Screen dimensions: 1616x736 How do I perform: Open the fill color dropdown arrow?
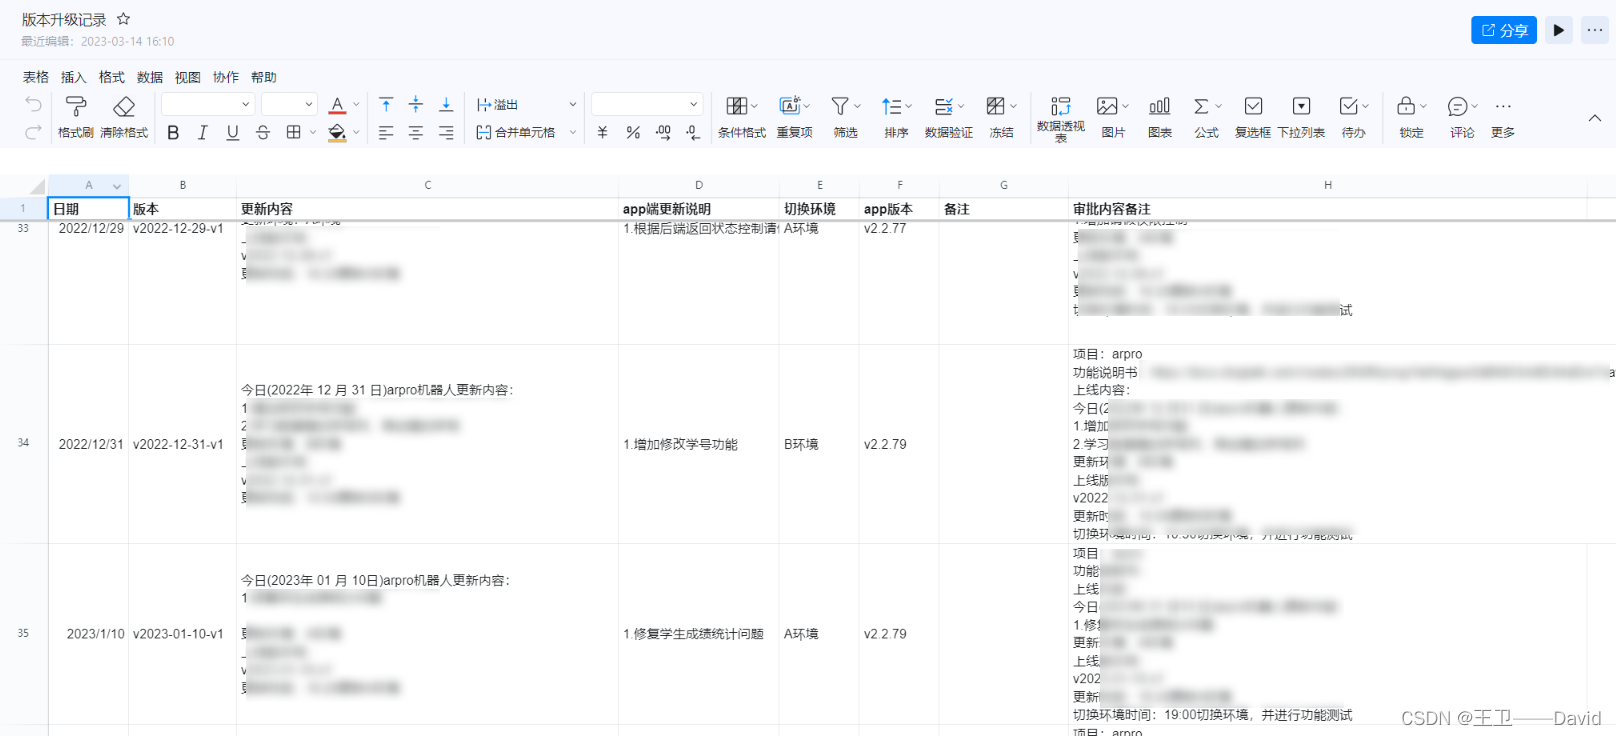(x=356, y=132)
